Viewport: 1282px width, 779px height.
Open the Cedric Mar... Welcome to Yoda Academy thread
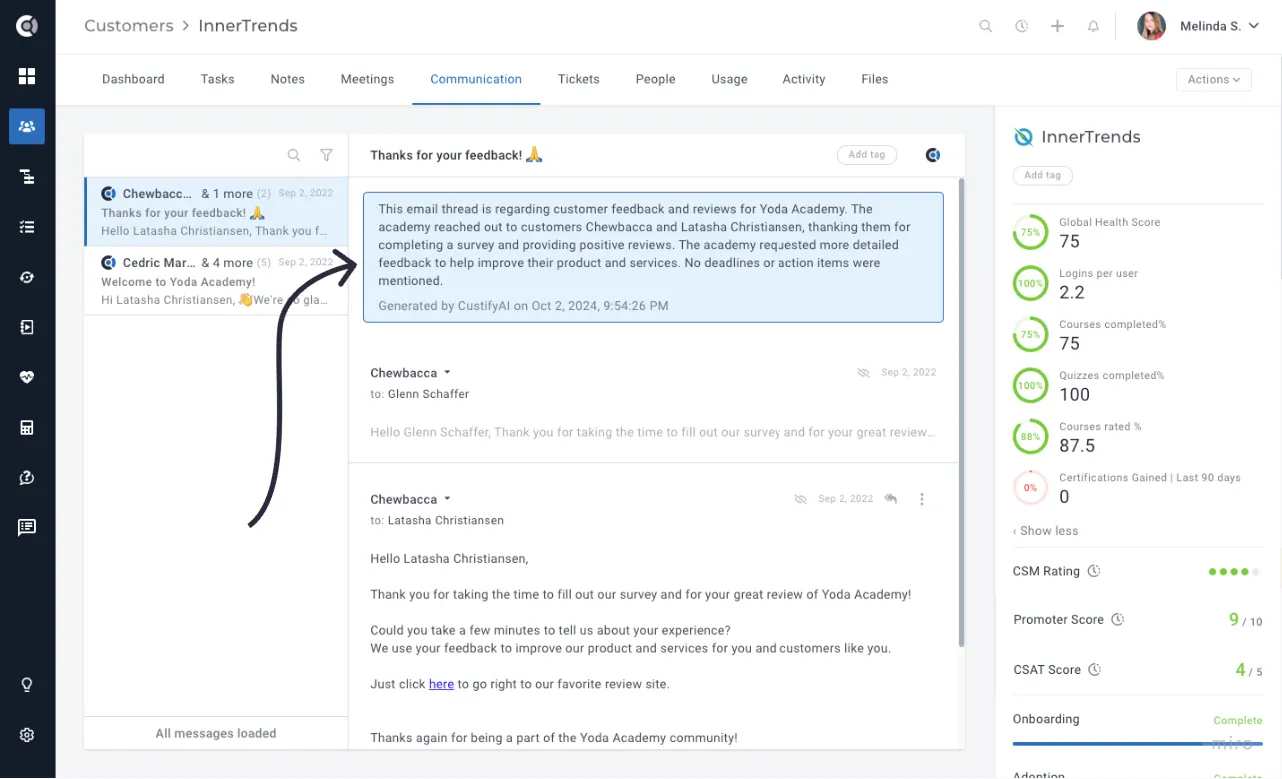[216, 281]
